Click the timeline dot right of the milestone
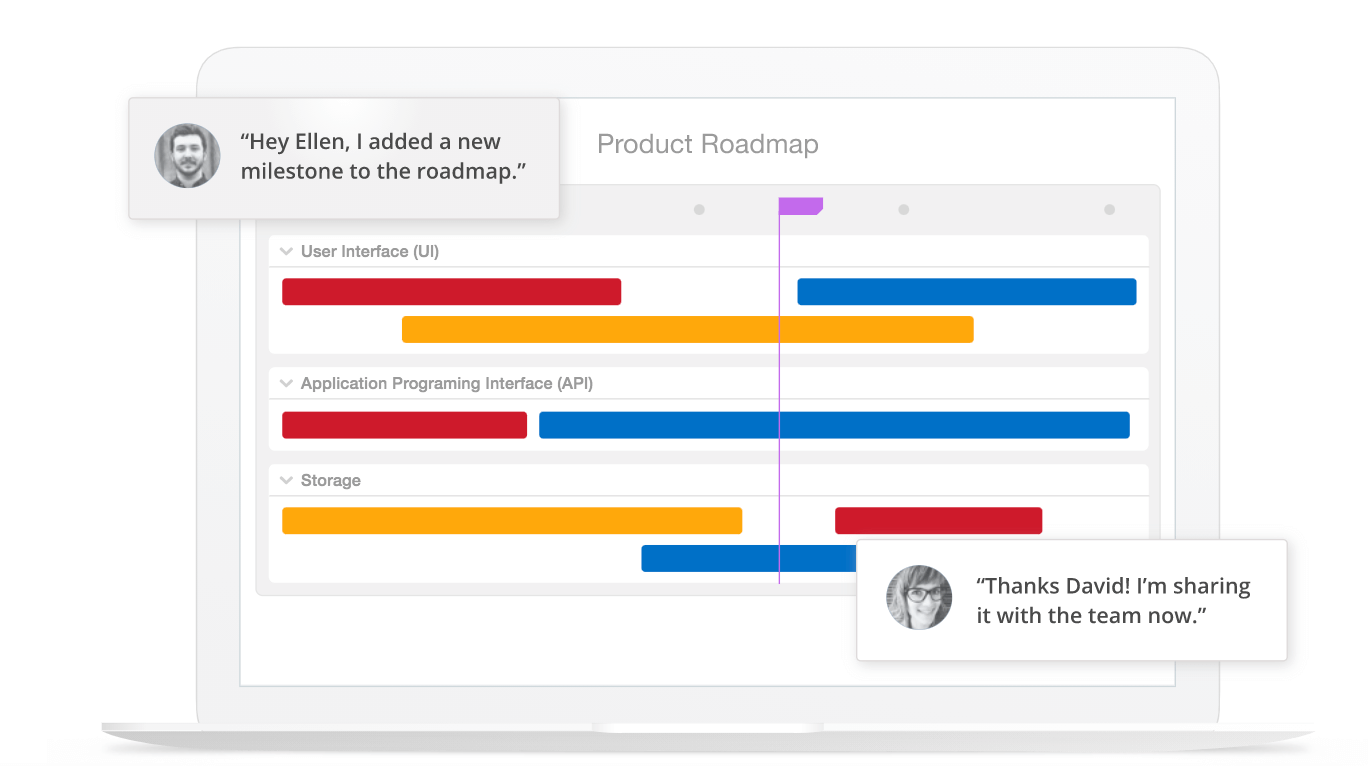The image size is (1372, 766). point(904,209)
